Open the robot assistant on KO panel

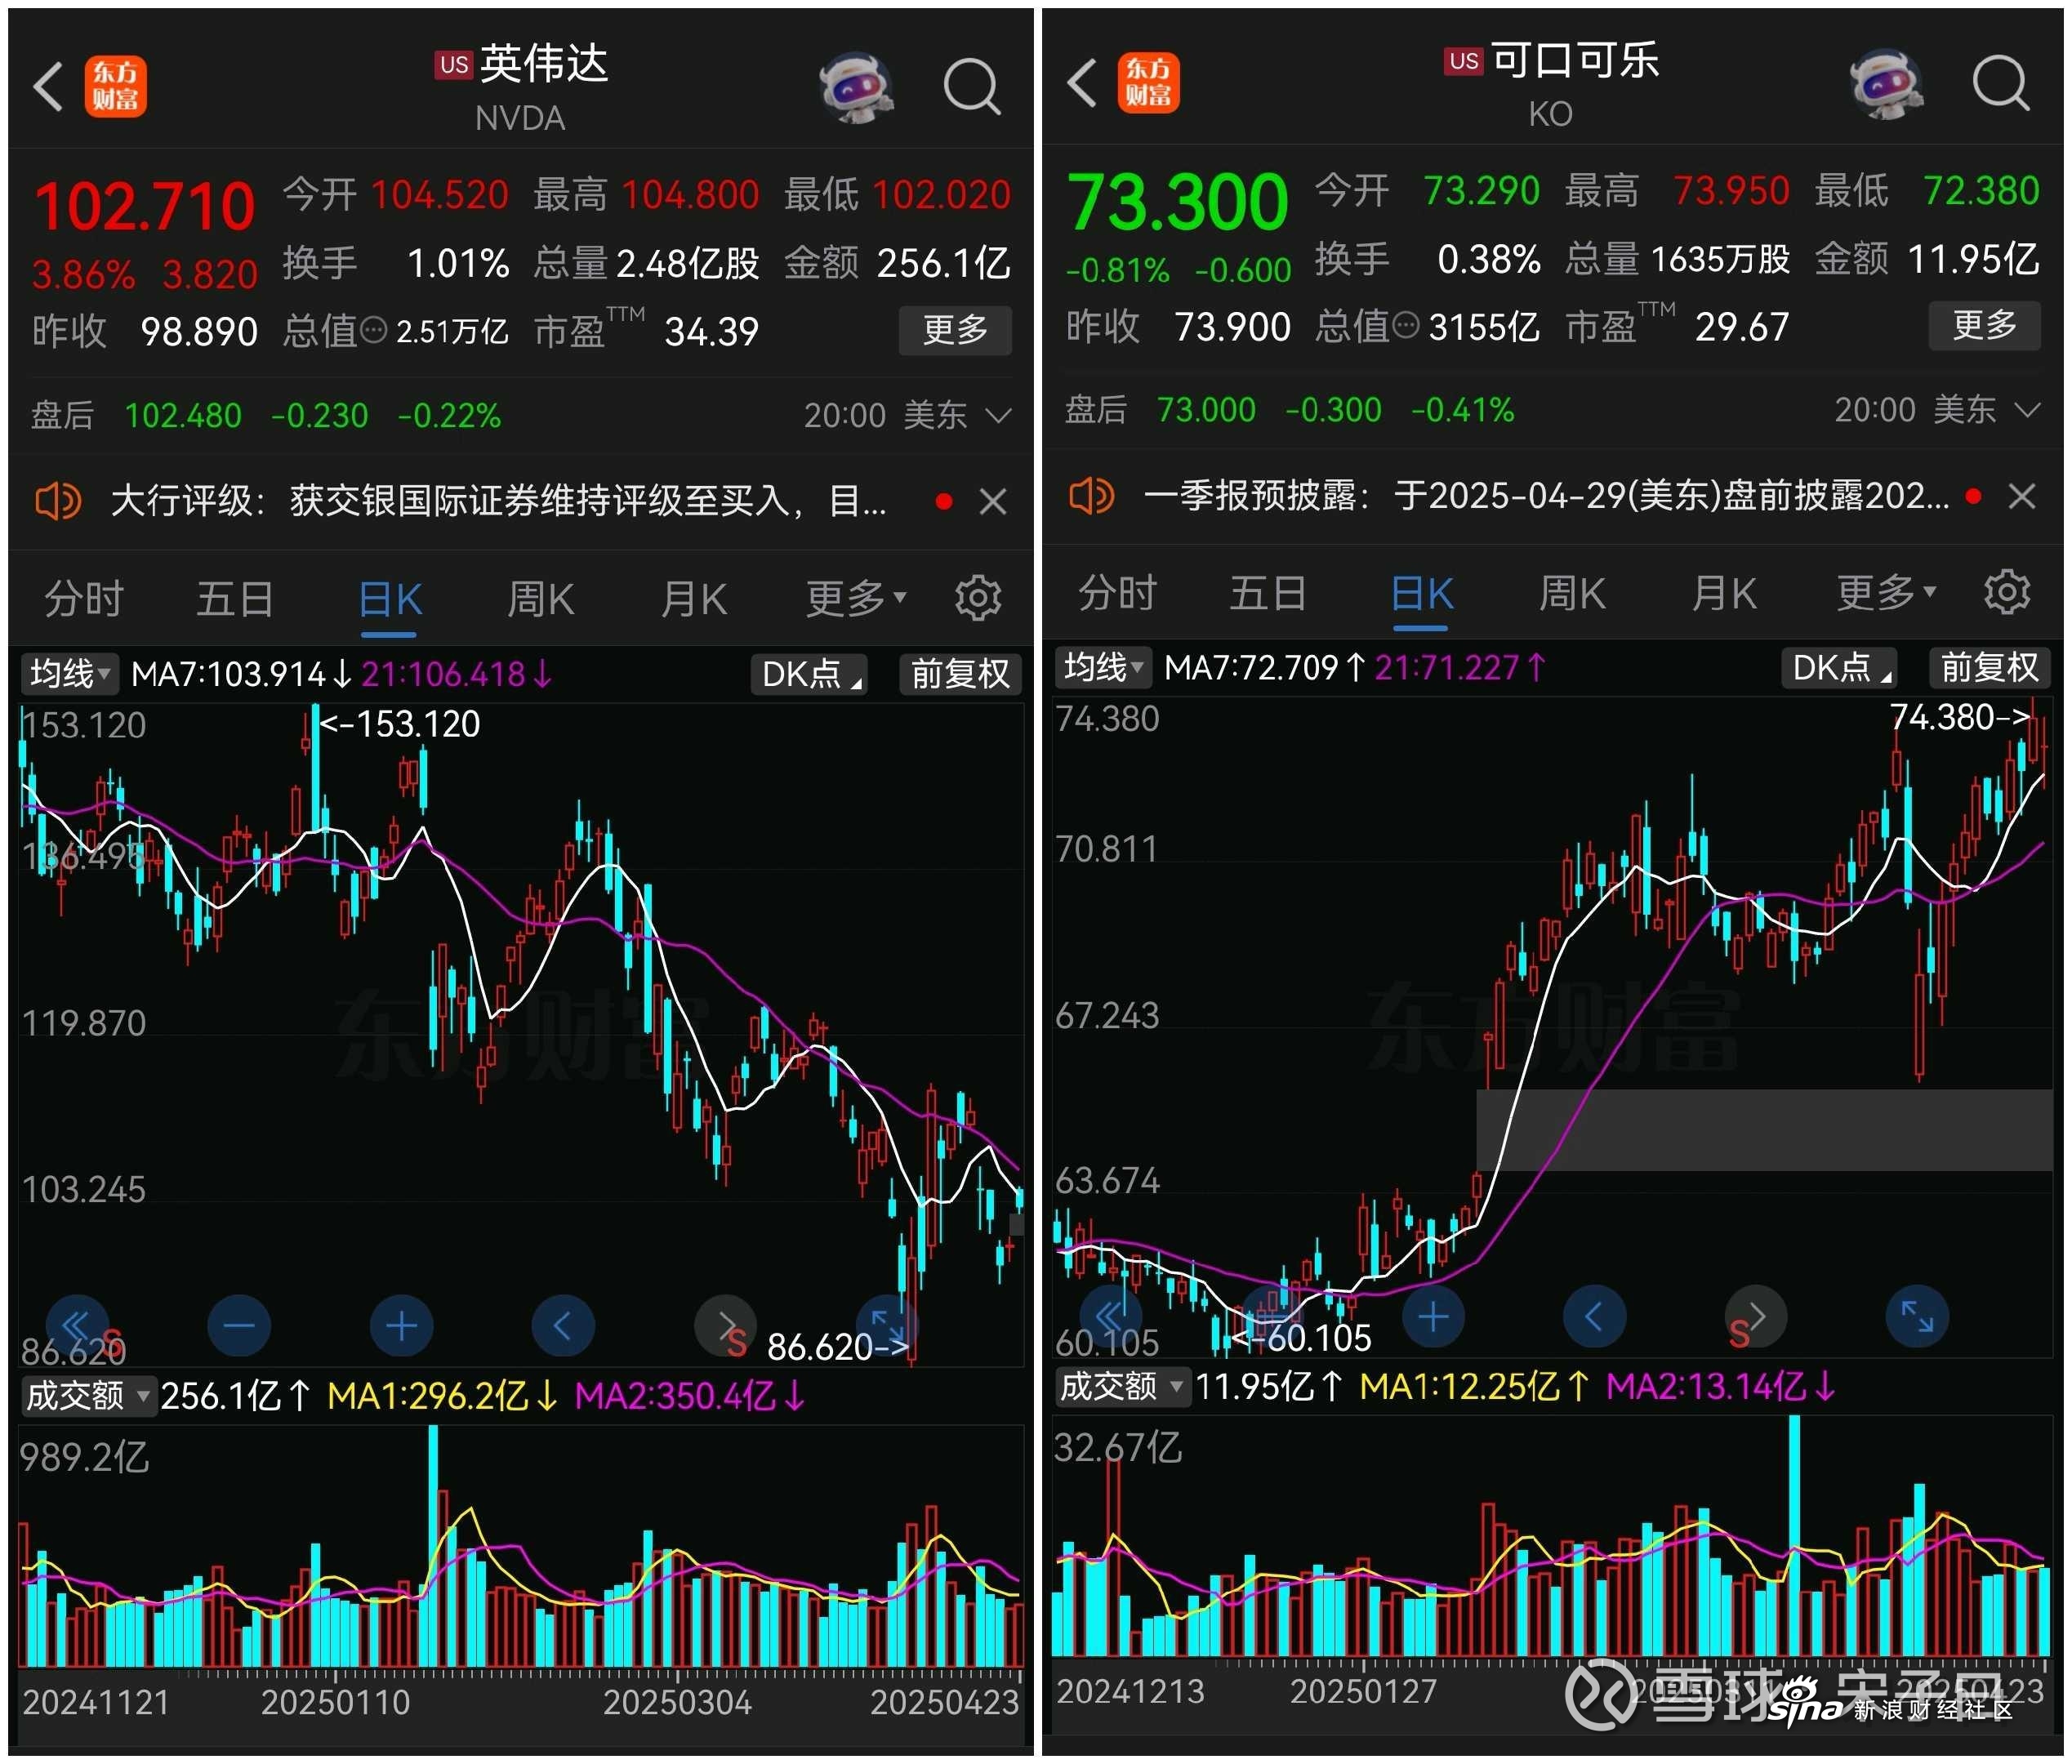(x=1887, y=83)
